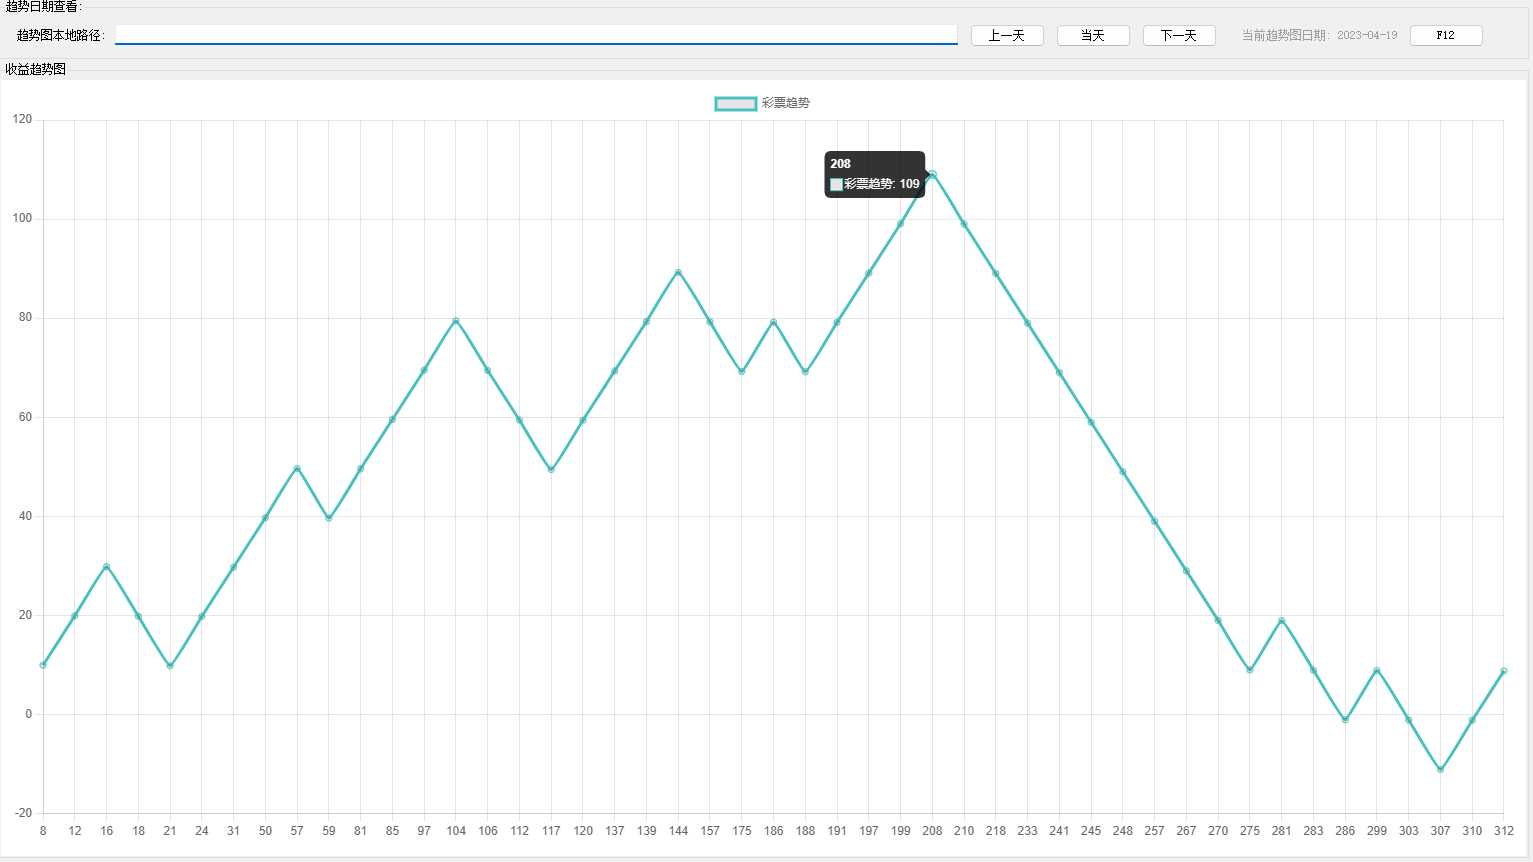The image size is (1533, 862).
Task: Click the valley data point above 117
Action: tap(551, 470)
